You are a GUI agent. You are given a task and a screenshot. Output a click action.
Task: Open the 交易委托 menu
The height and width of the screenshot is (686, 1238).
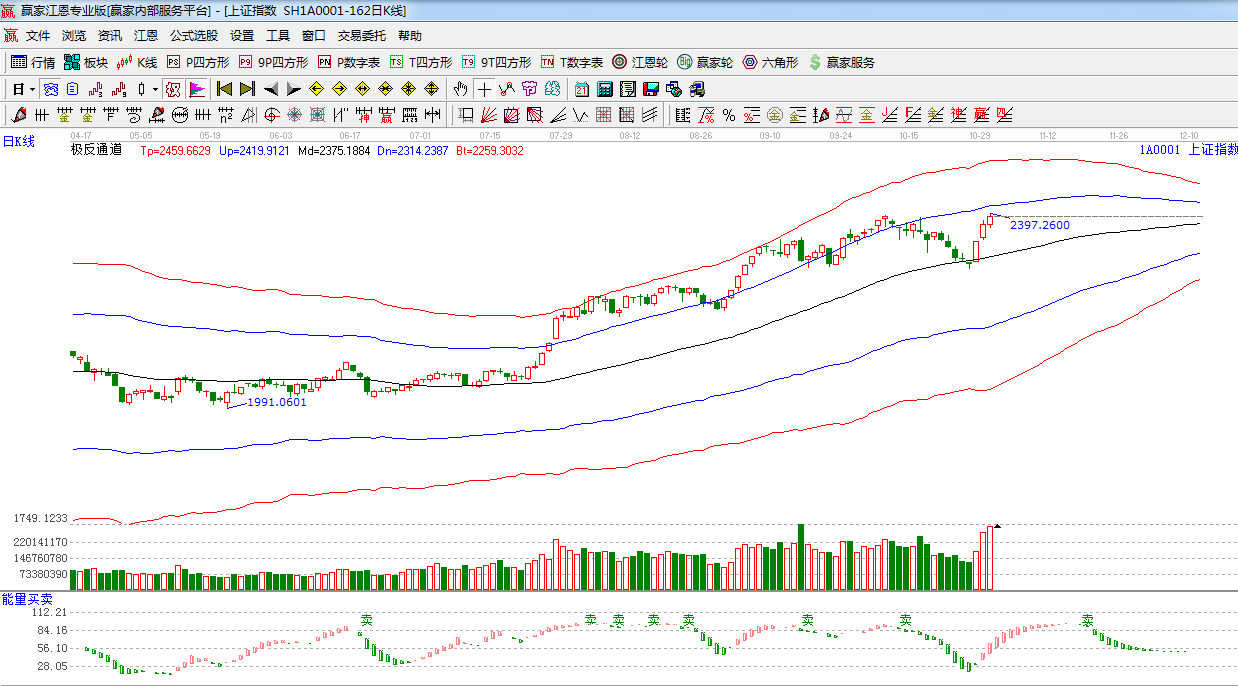[361, 35]
